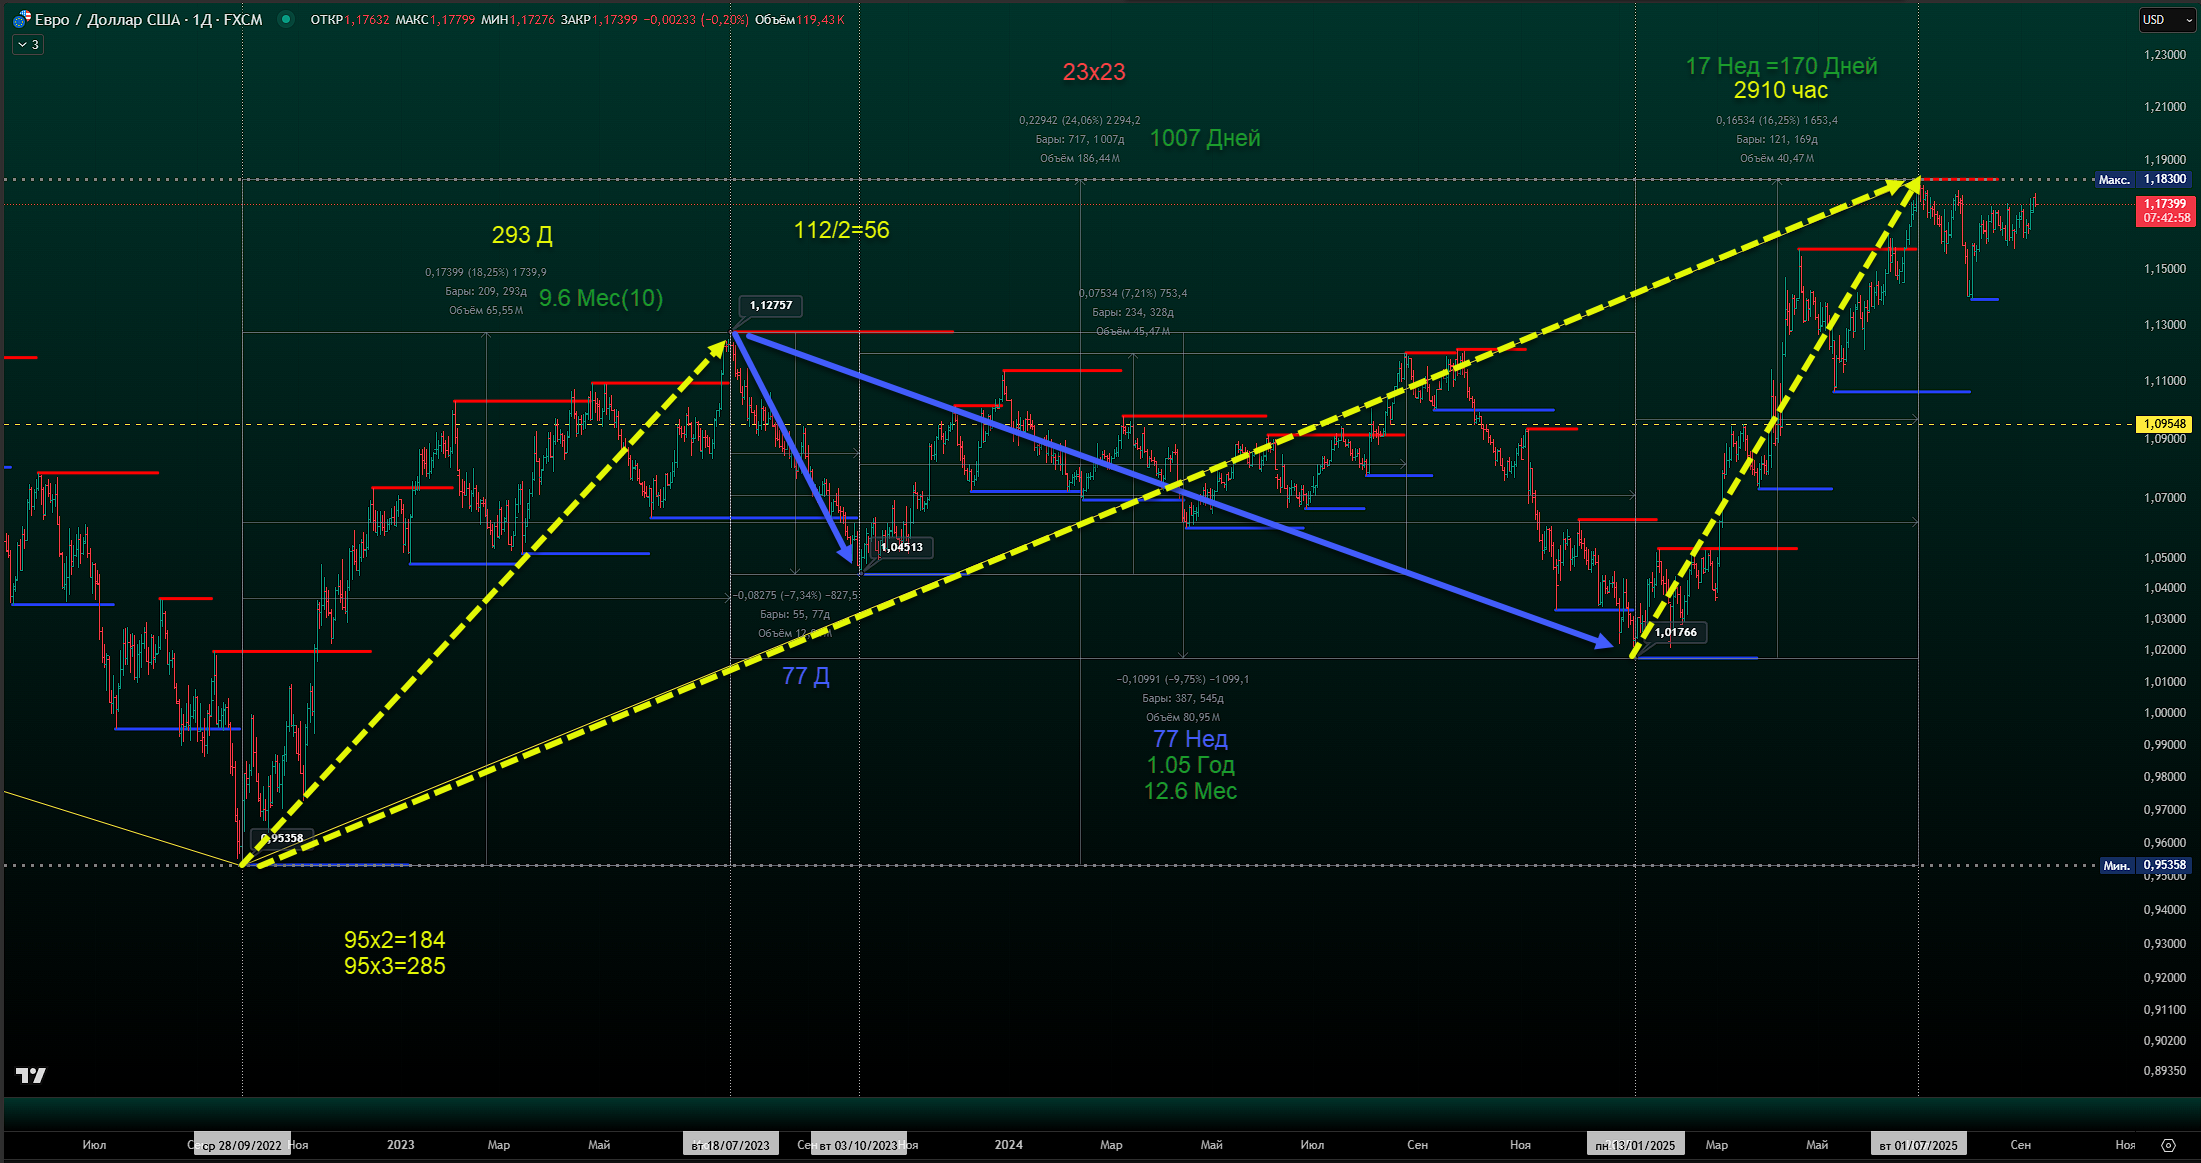The width and height of the screenshot is (2201, 1163).
Task: Click the green market status indicator dot
Action: (x=286, y=19)
